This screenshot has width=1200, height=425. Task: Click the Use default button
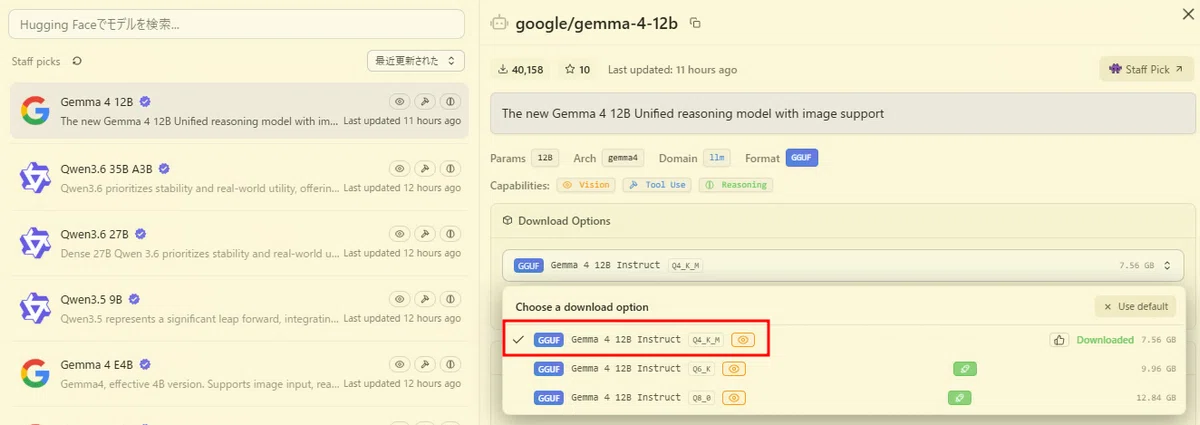click(x=1135, y=307)
